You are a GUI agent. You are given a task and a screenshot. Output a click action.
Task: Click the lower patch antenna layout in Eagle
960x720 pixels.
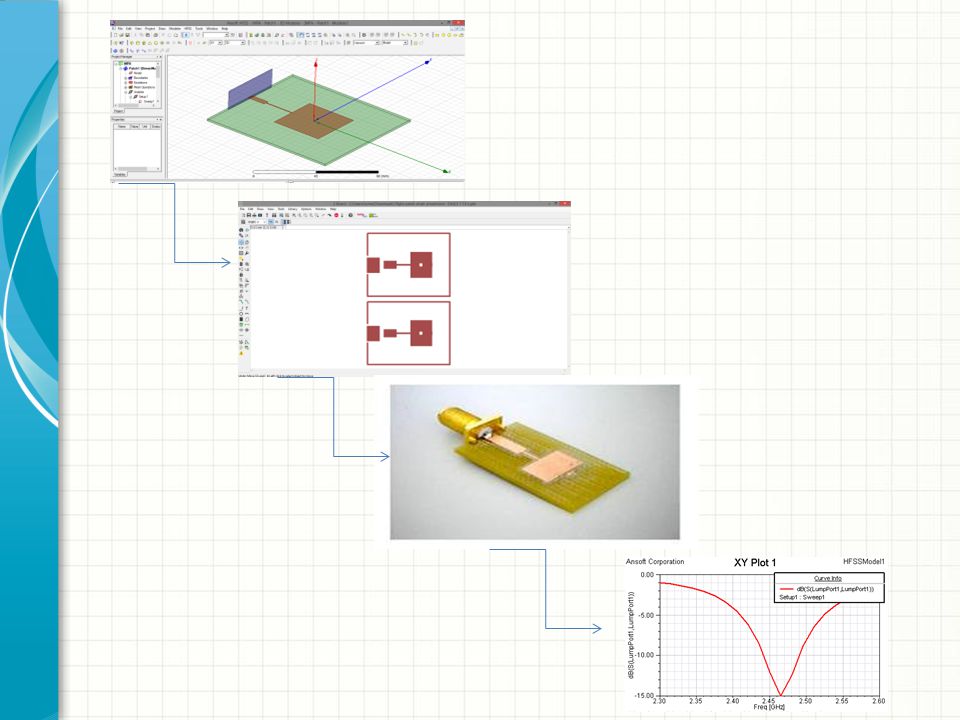coord(408,333)
